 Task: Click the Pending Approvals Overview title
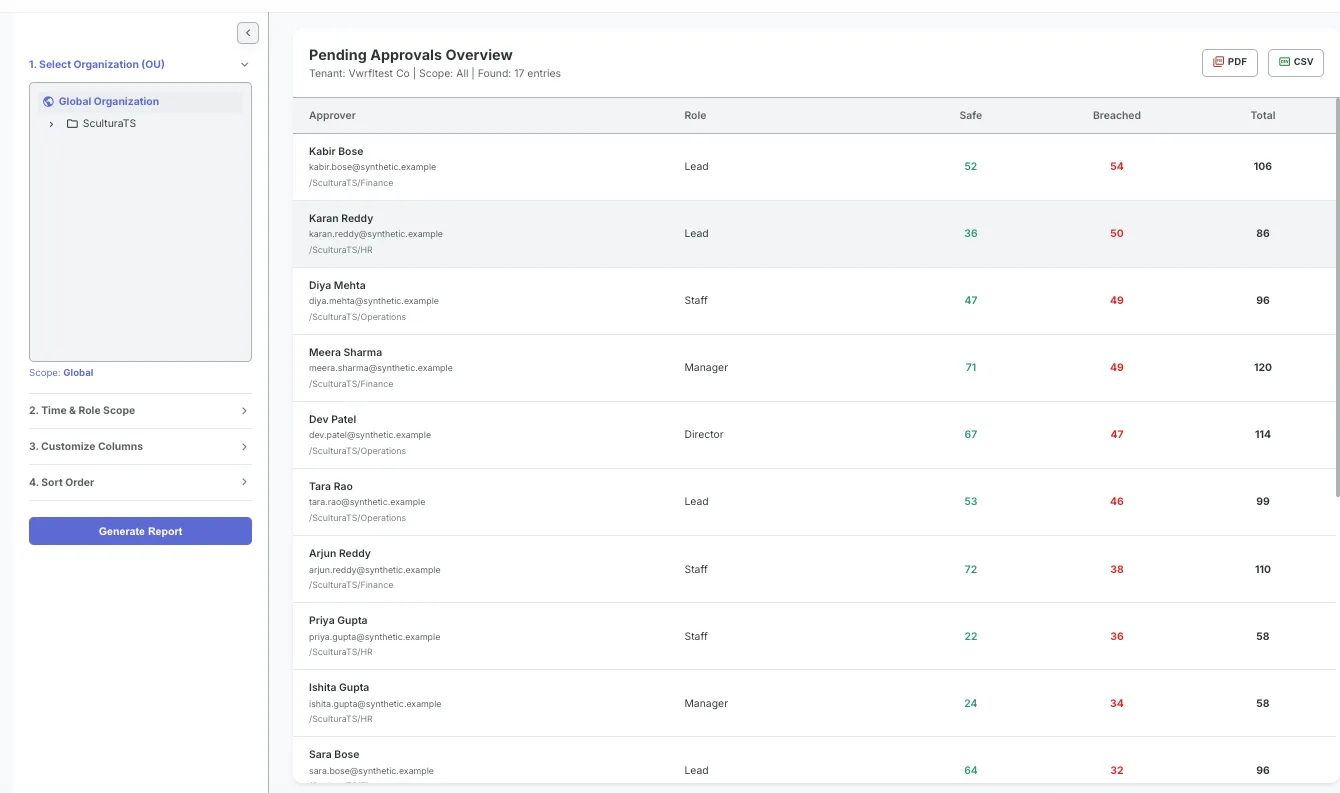pos(410,55)
